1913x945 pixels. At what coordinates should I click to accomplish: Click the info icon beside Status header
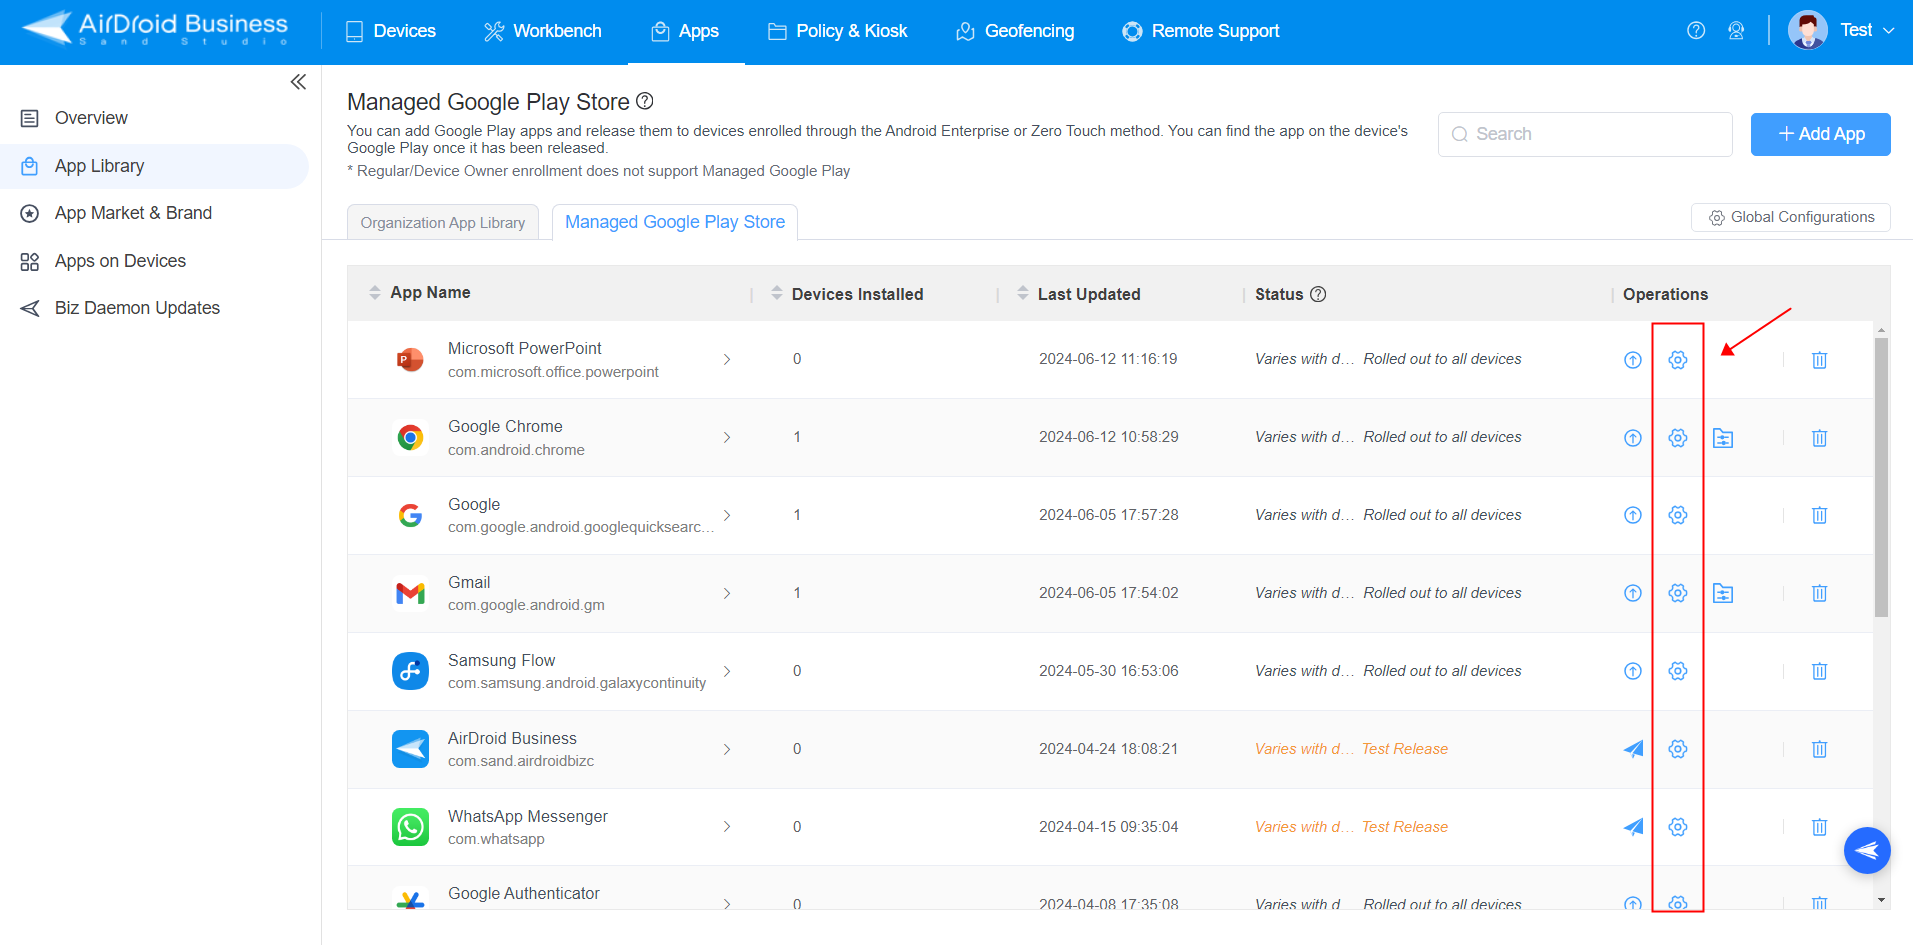[1318, 294]
